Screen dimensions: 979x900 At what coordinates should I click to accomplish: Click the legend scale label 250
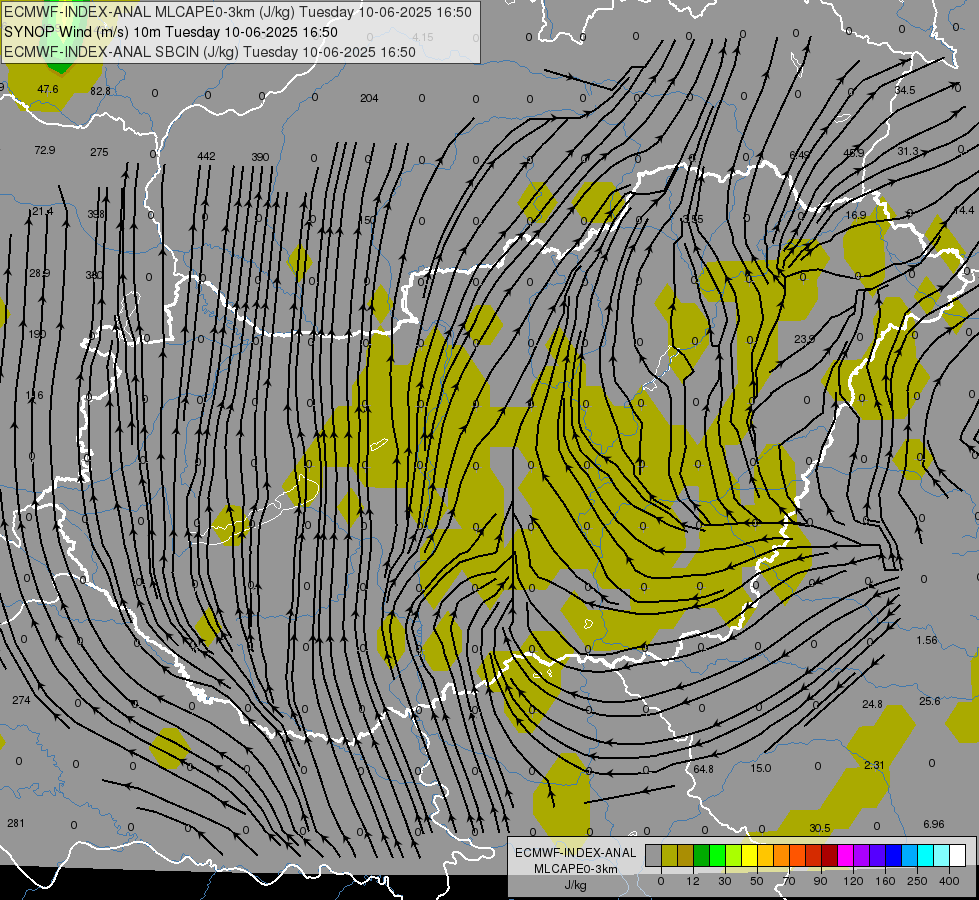coord(917,881)
